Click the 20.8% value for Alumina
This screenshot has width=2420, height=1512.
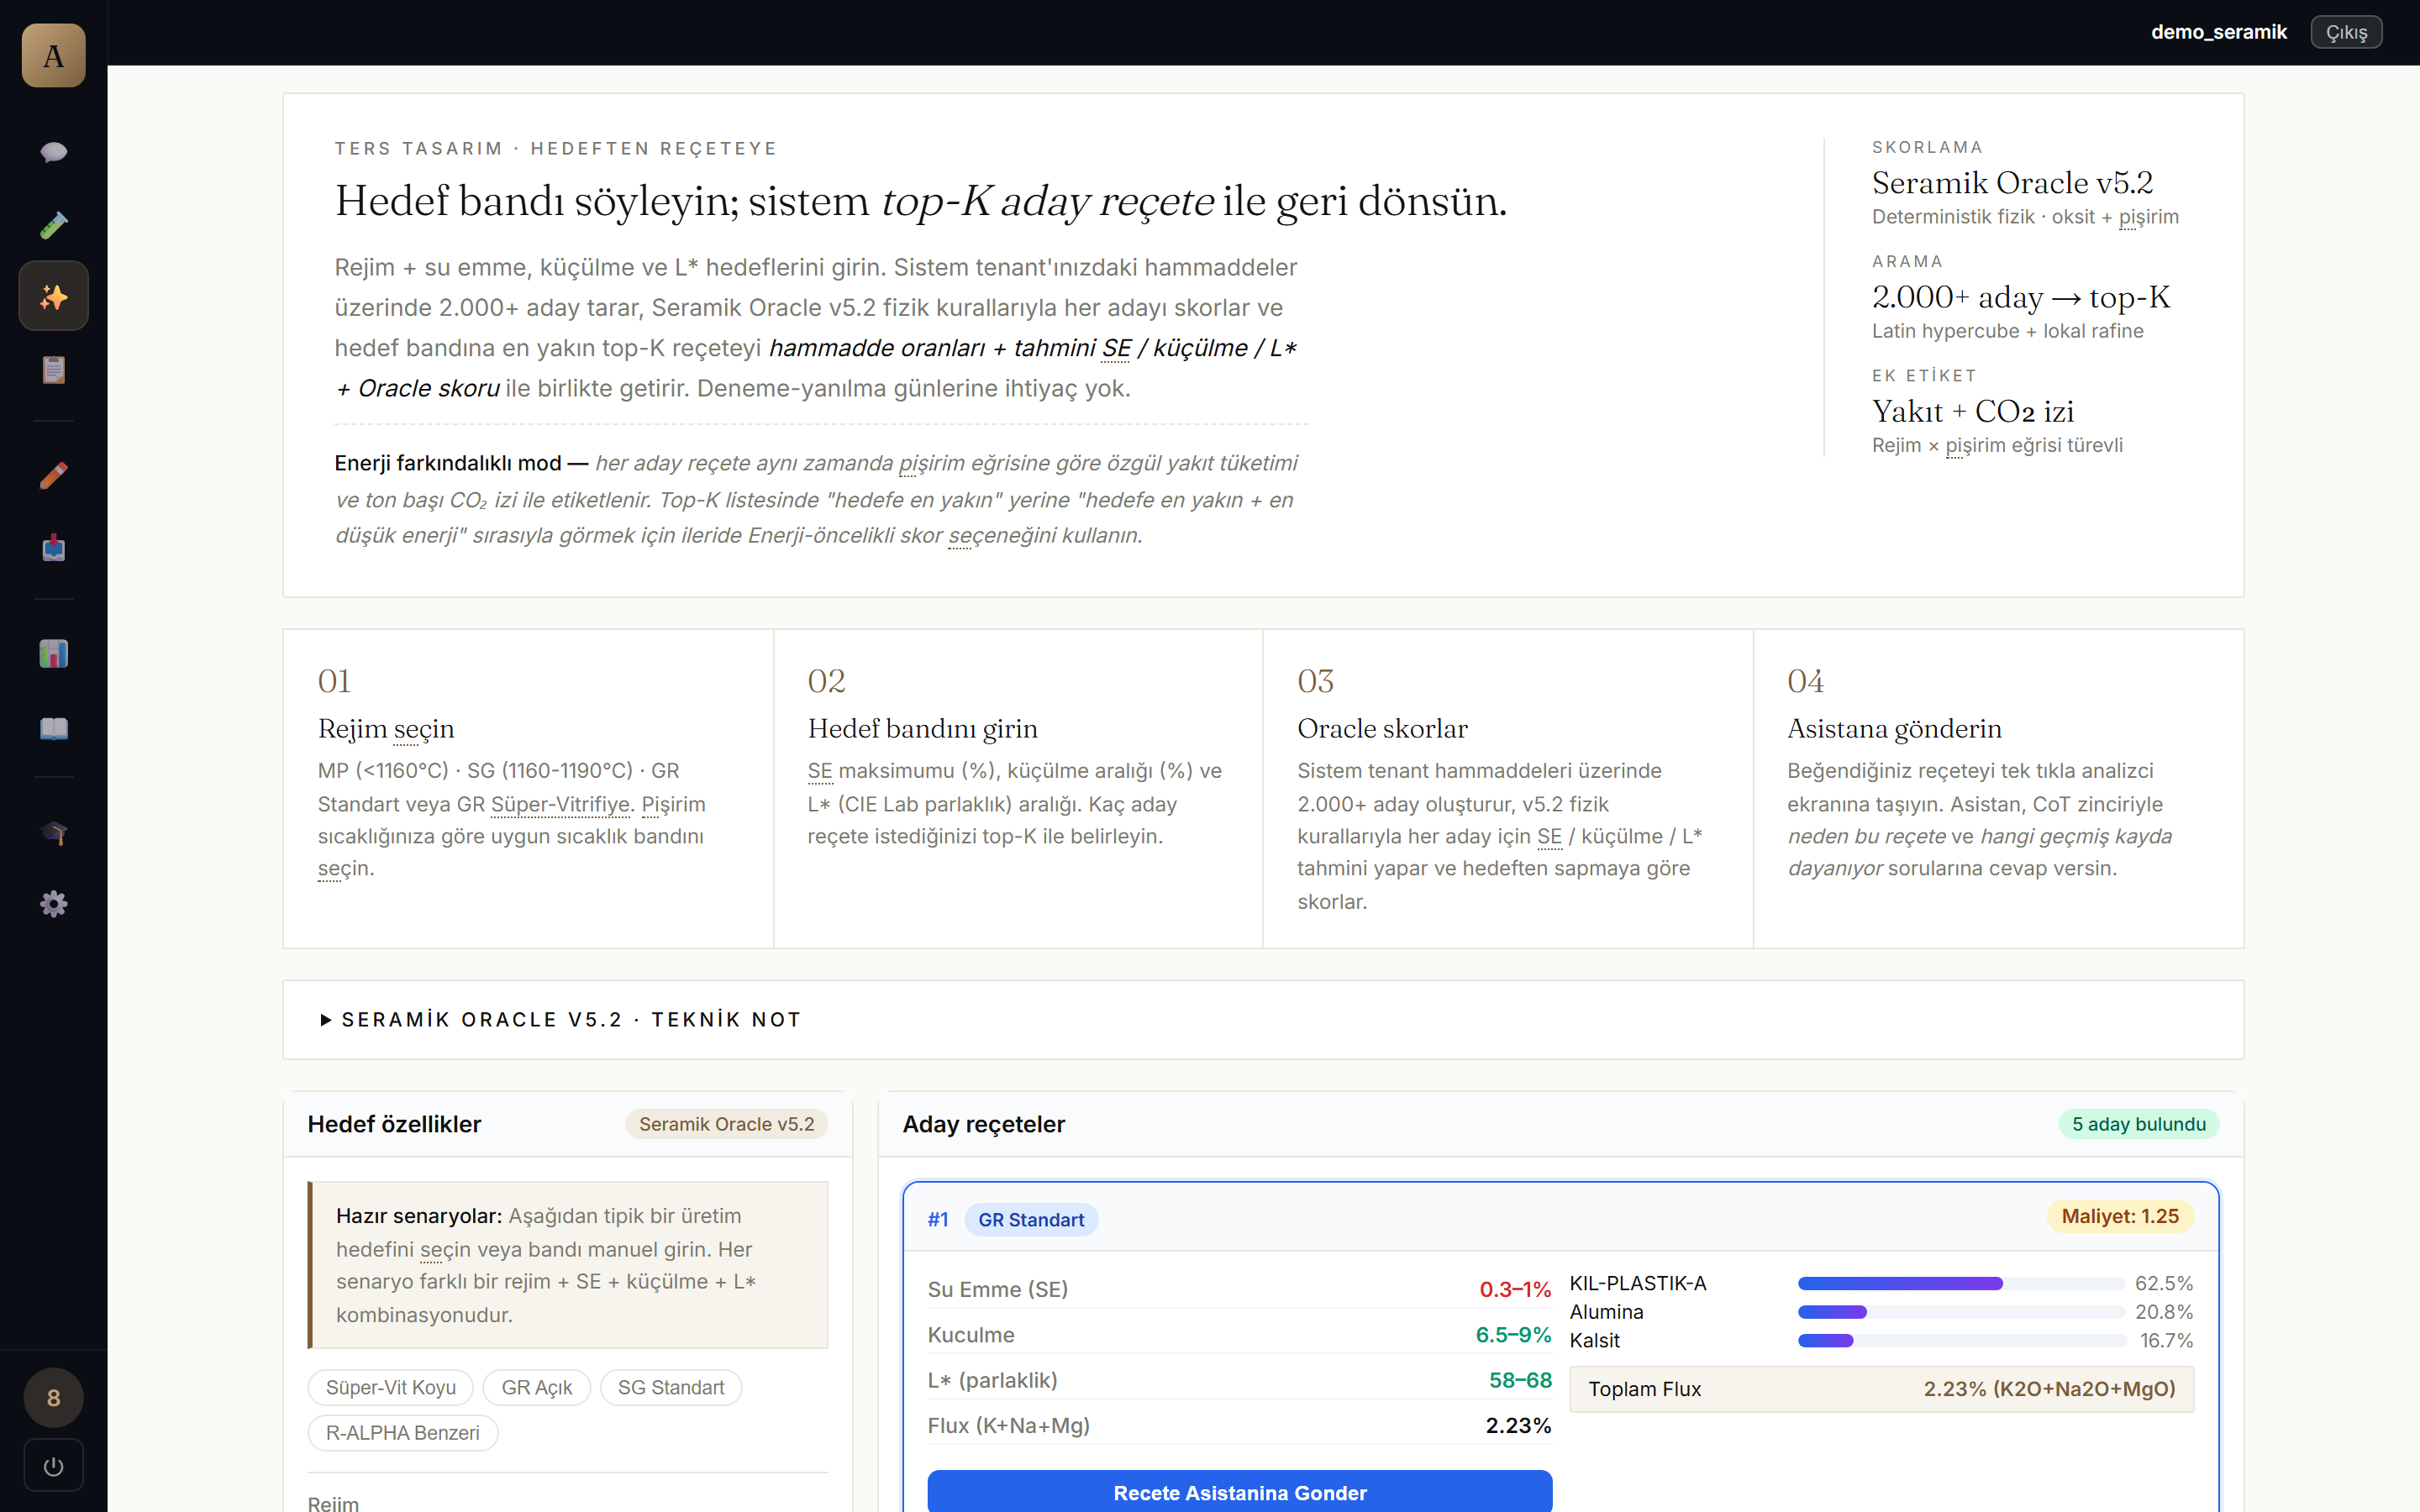[x=2164, y=1312]
